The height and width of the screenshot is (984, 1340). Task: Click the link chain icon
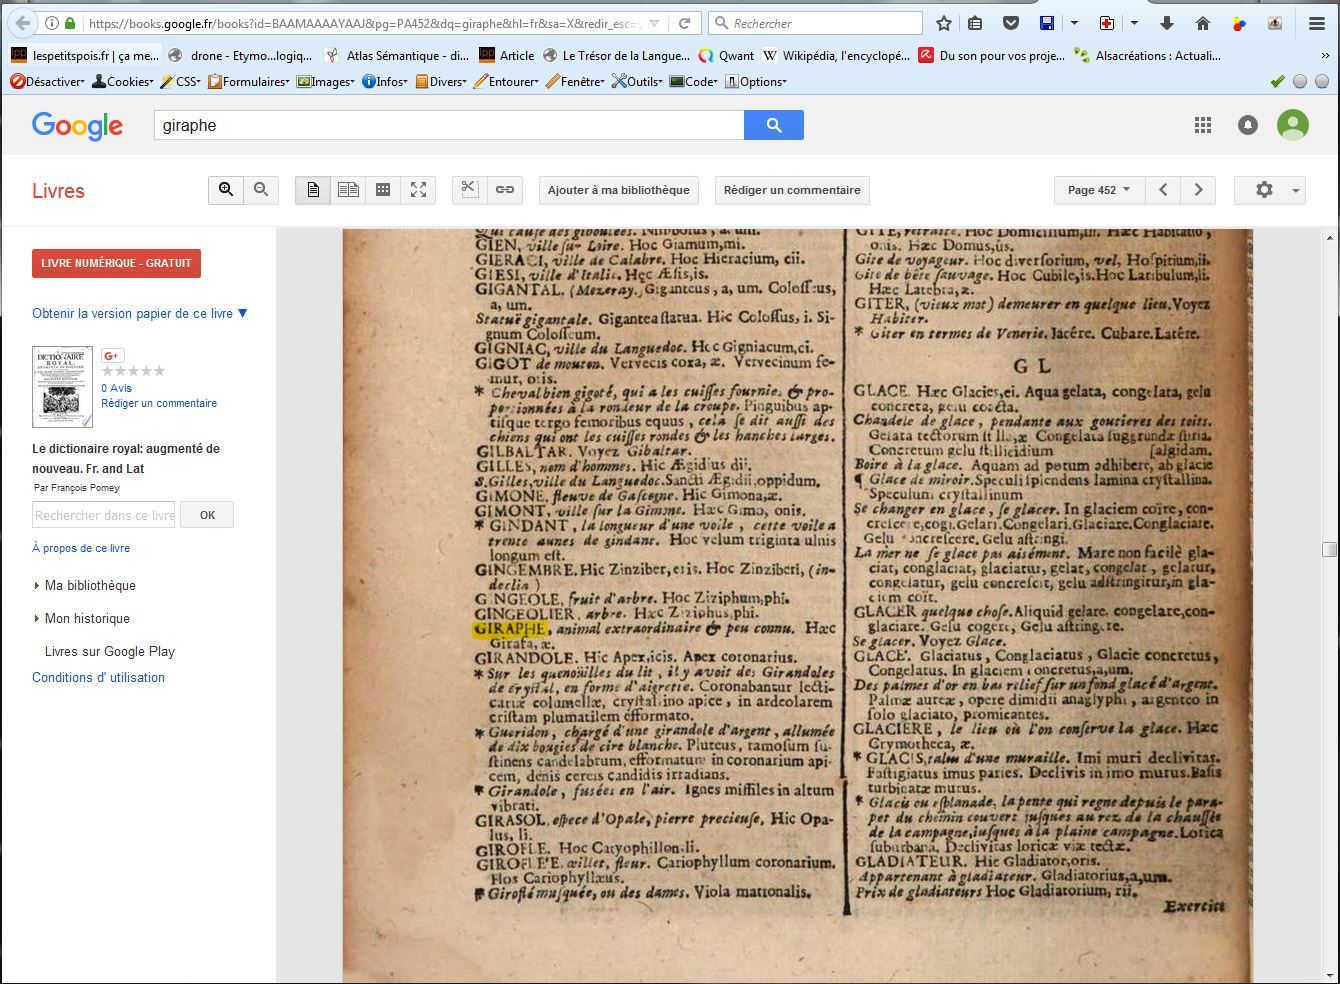tap(505, 190)
